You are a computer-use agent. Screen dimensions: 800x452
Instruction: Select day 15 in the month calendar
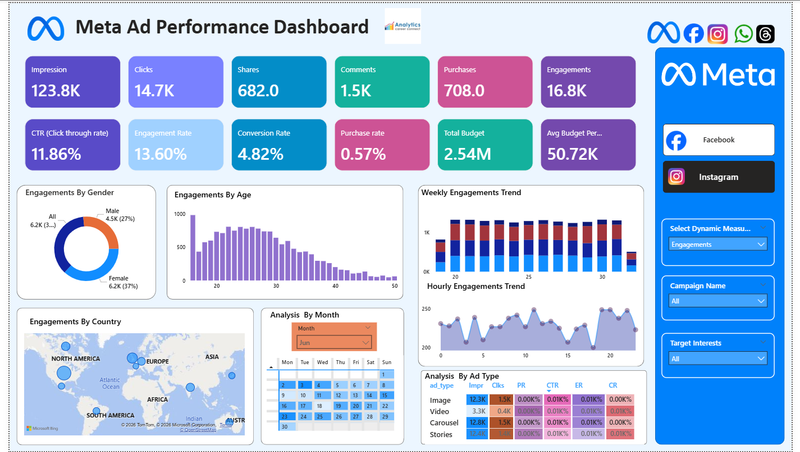(x=386, y=395)
